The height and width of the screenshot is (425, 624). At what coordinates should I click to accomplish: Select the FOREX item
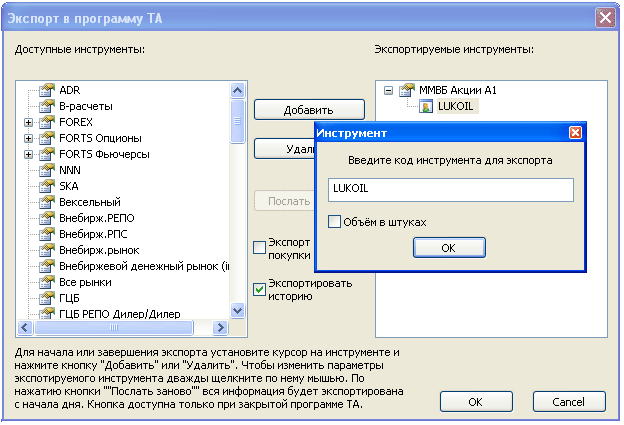[x=76, y=122]
